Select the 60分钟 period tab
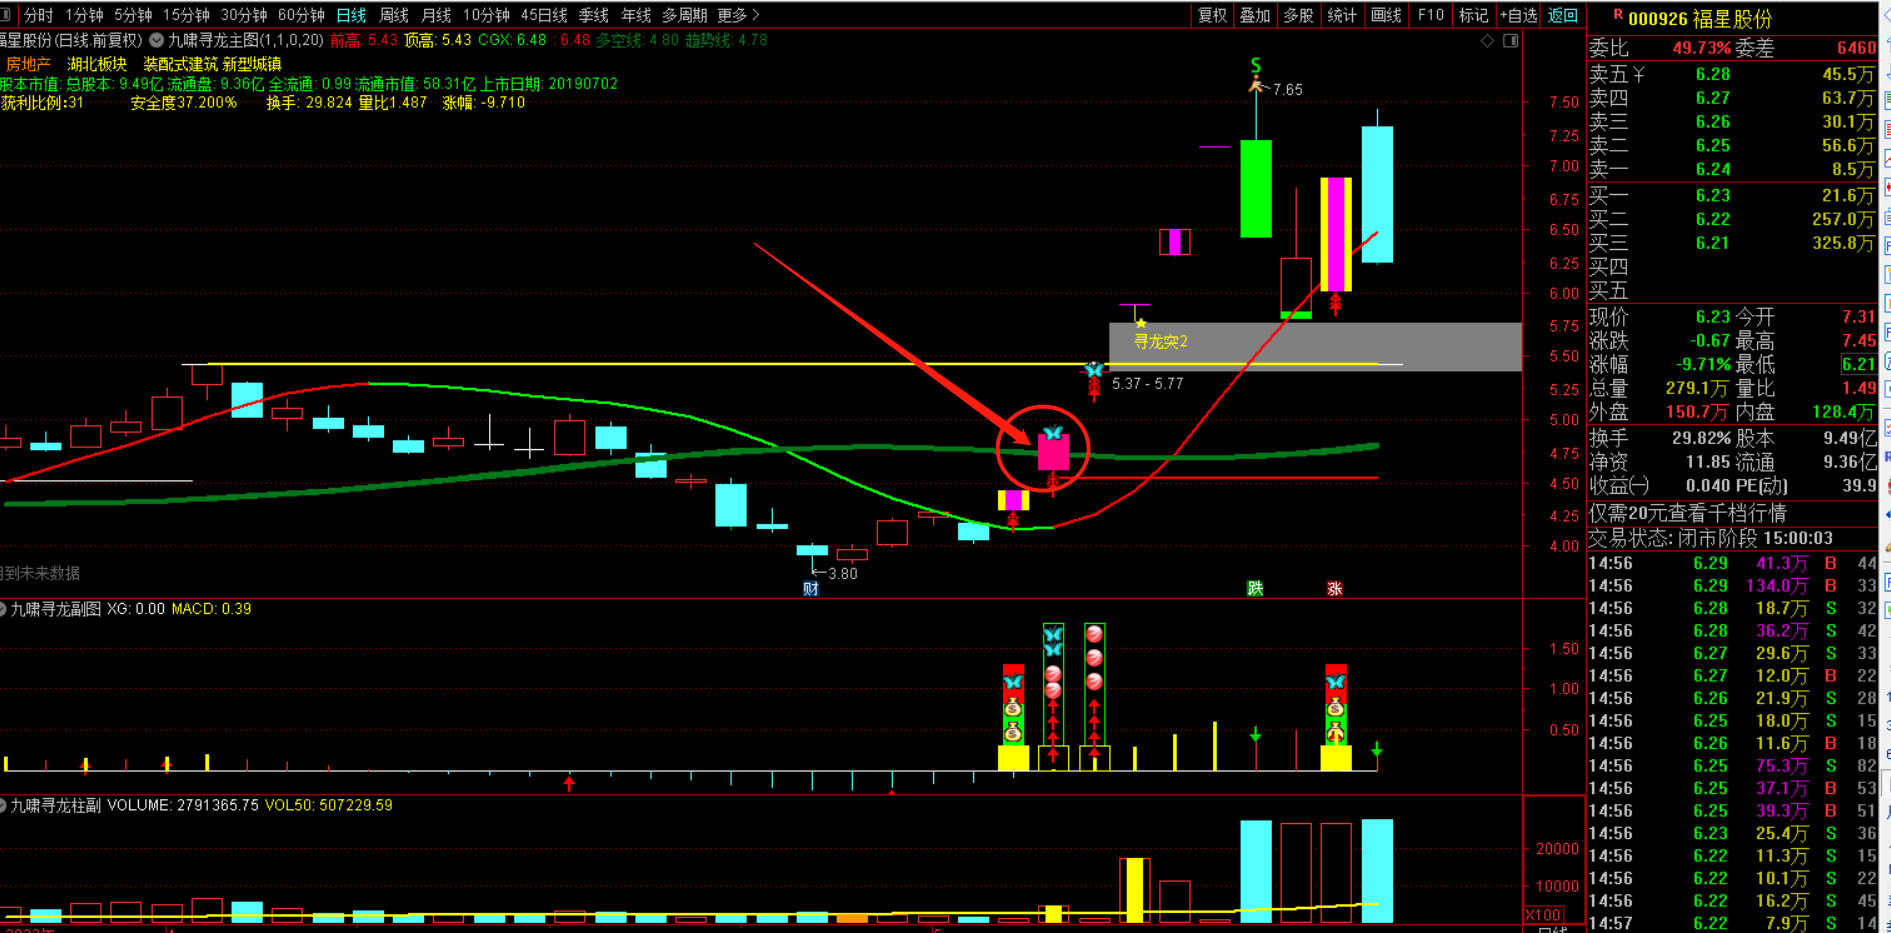 point(301,15)
